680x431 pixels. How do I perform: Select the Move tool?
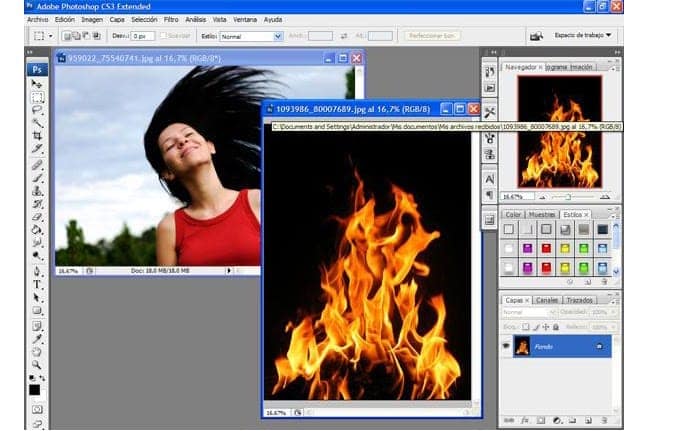(37, 84)
